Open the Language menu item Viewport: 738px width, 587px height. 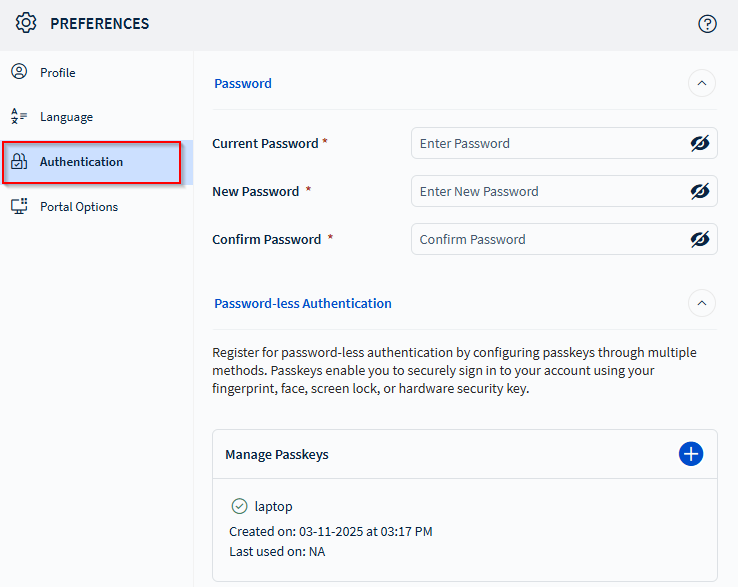coord(96,117)
